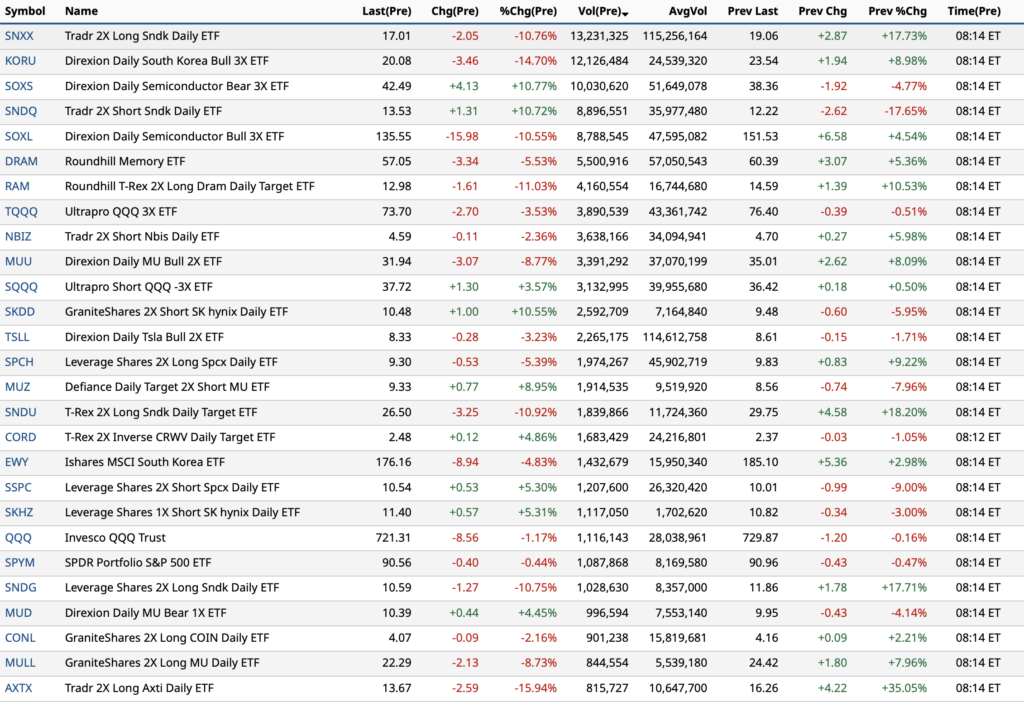Viewport: 1024px width, 702px height.
Task: Open the SPYM symbol link
Action: [x=20, y=562]
